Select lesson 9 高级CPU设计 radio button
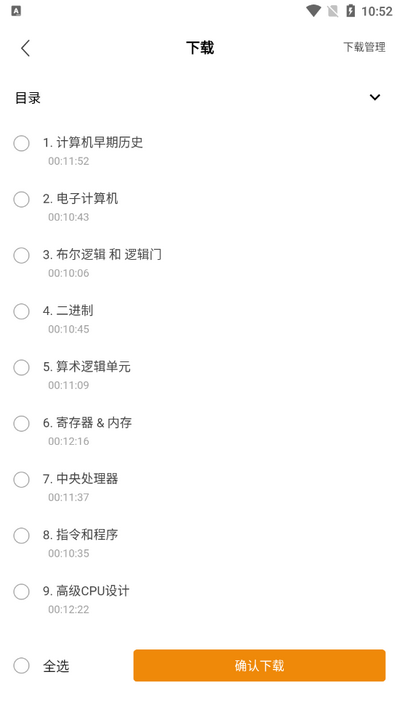The width and height of the screenshot is (400, 712). click(21, 591)
